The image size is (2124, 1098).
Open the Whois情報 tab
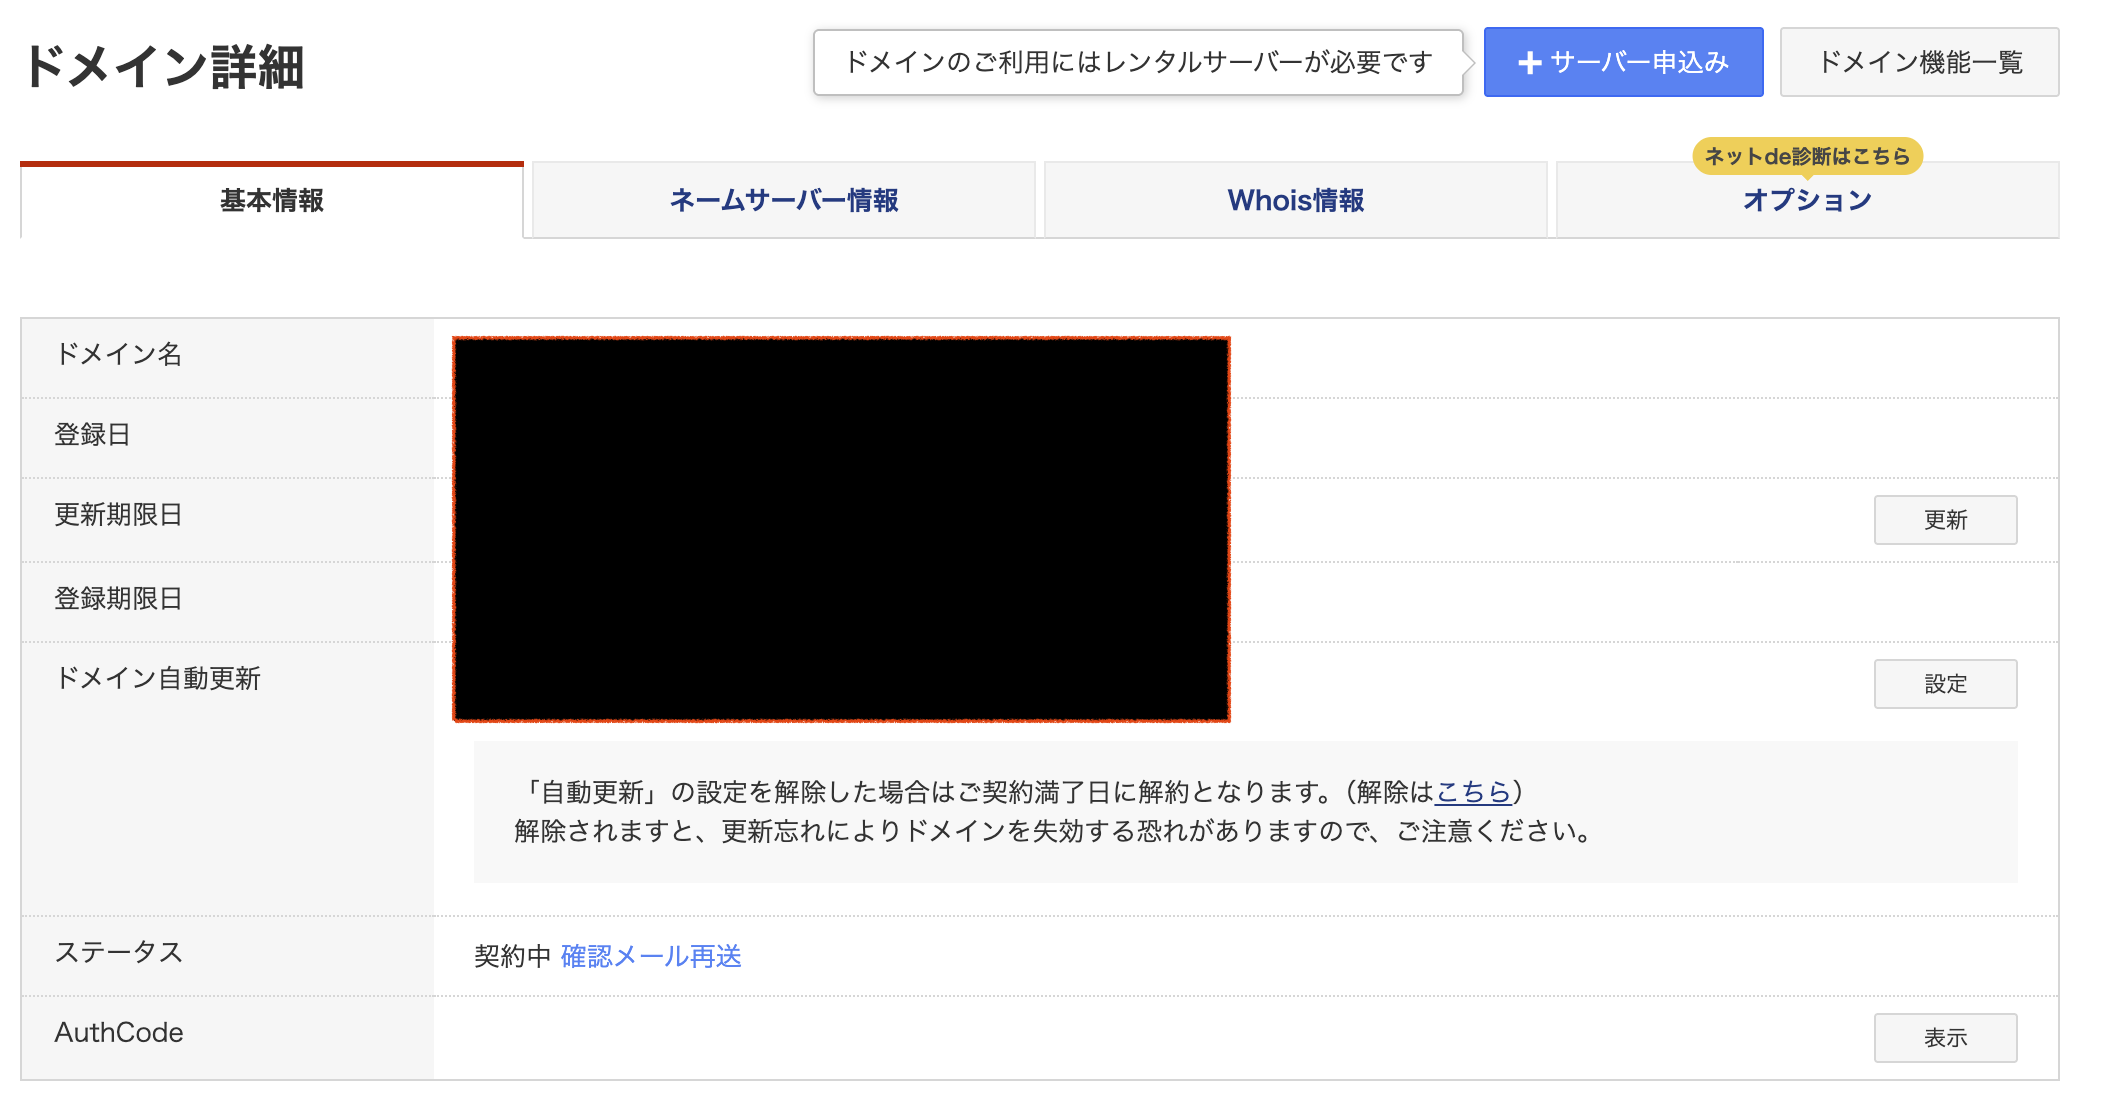click(1295, 201)
